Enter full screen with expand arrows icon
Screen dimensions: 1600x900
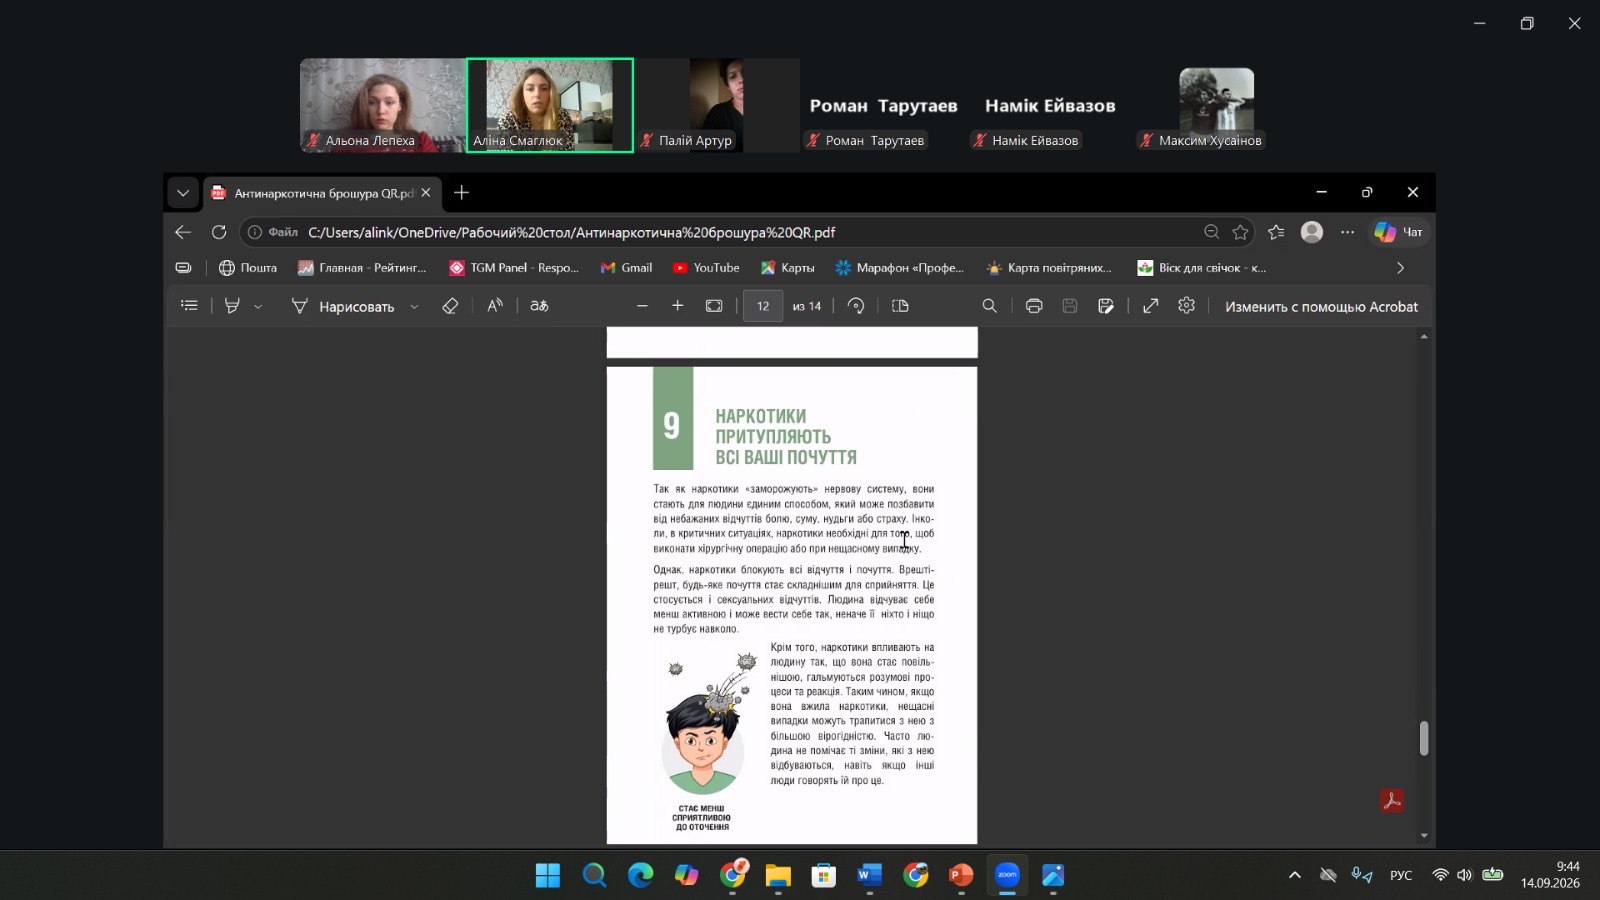(x=1151, y=306)
